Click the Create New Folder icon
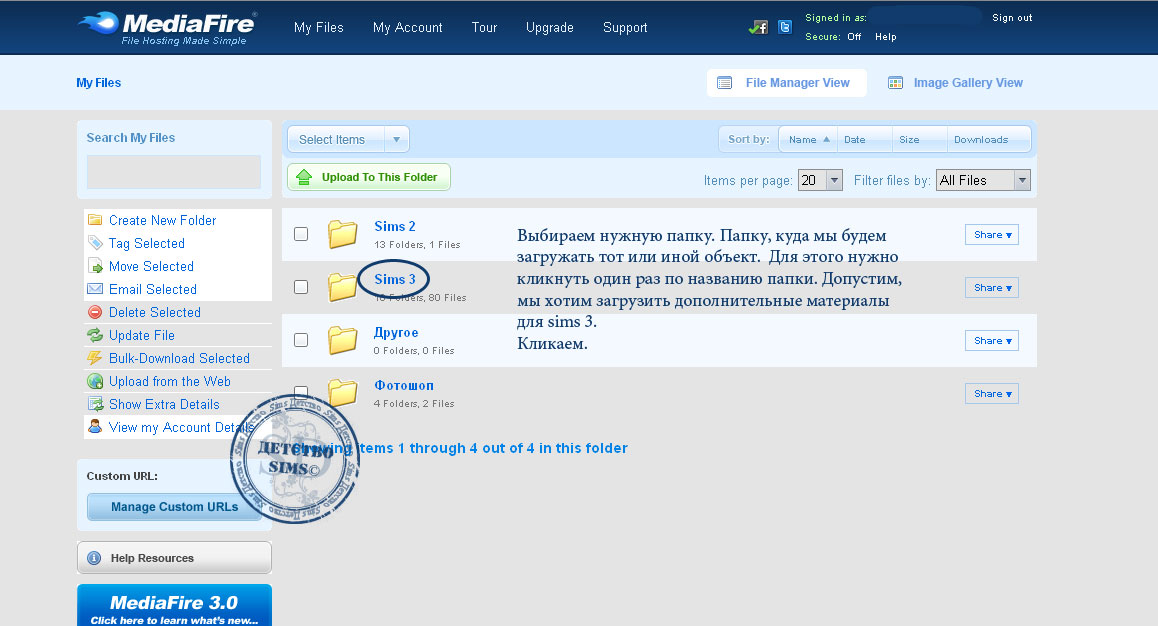1158x626 pixels. coord(95,220)
